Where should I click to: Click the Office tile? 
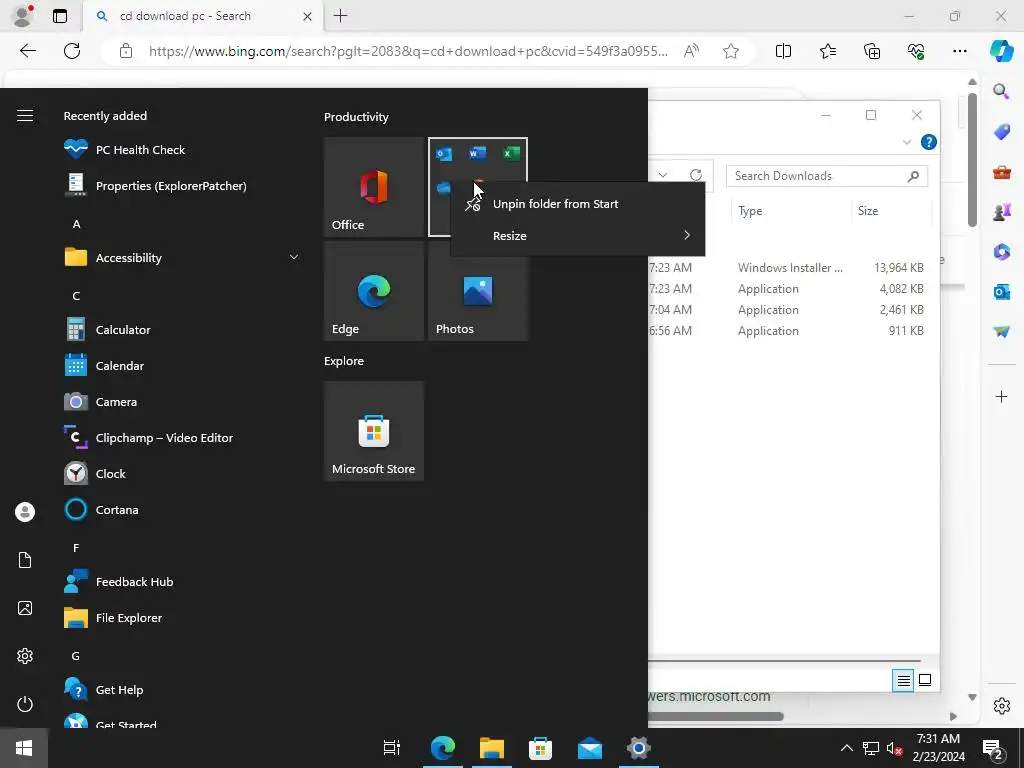[x=374, y=187]
